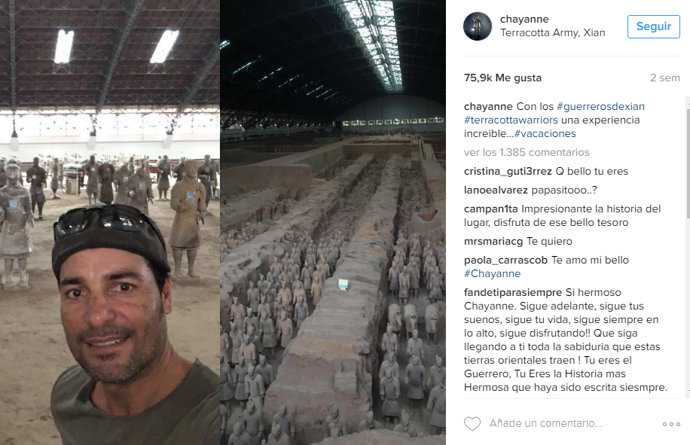Open the chayanne username in the header
The height and width of the screenshot is (445, 690).
tap(524, 19)
